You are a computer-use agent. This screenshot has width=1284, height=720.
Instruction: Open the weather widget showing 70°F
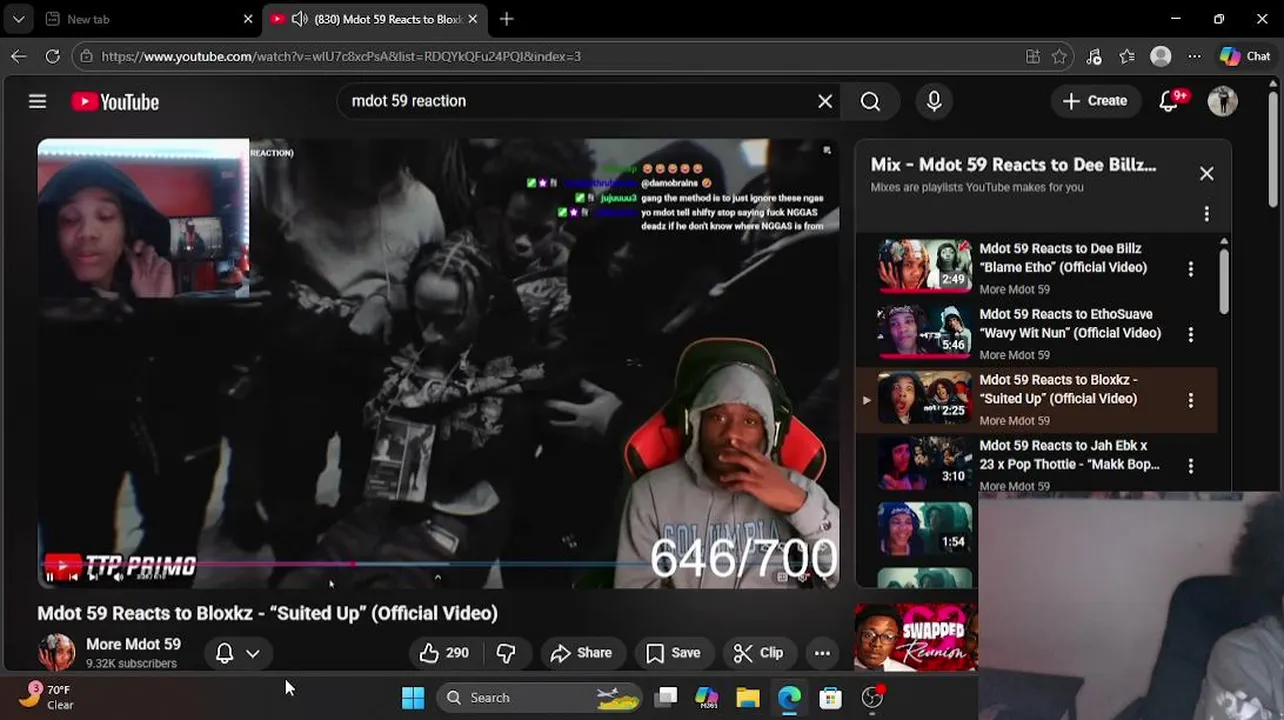46,696
